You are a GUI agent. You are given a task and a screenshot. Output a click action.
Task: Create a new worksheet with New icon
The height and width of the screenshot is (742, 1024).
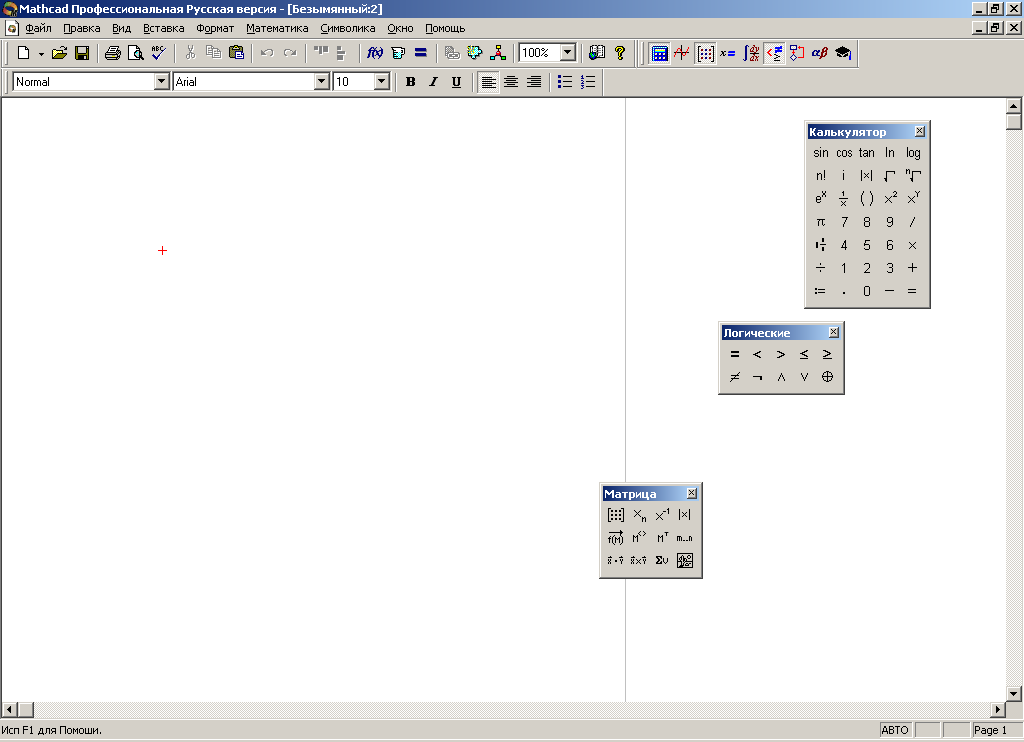[24, 53]
